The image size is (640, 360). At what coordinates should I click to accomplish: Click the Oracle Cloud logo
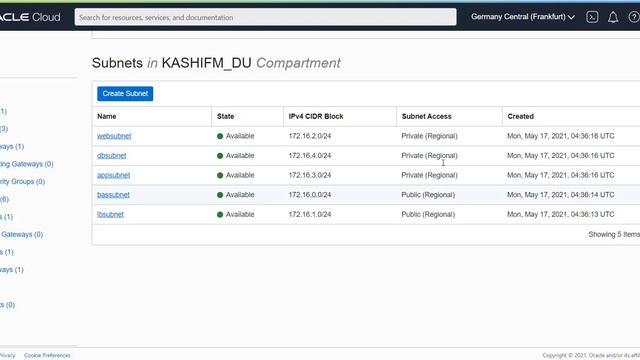coord(30,17)
